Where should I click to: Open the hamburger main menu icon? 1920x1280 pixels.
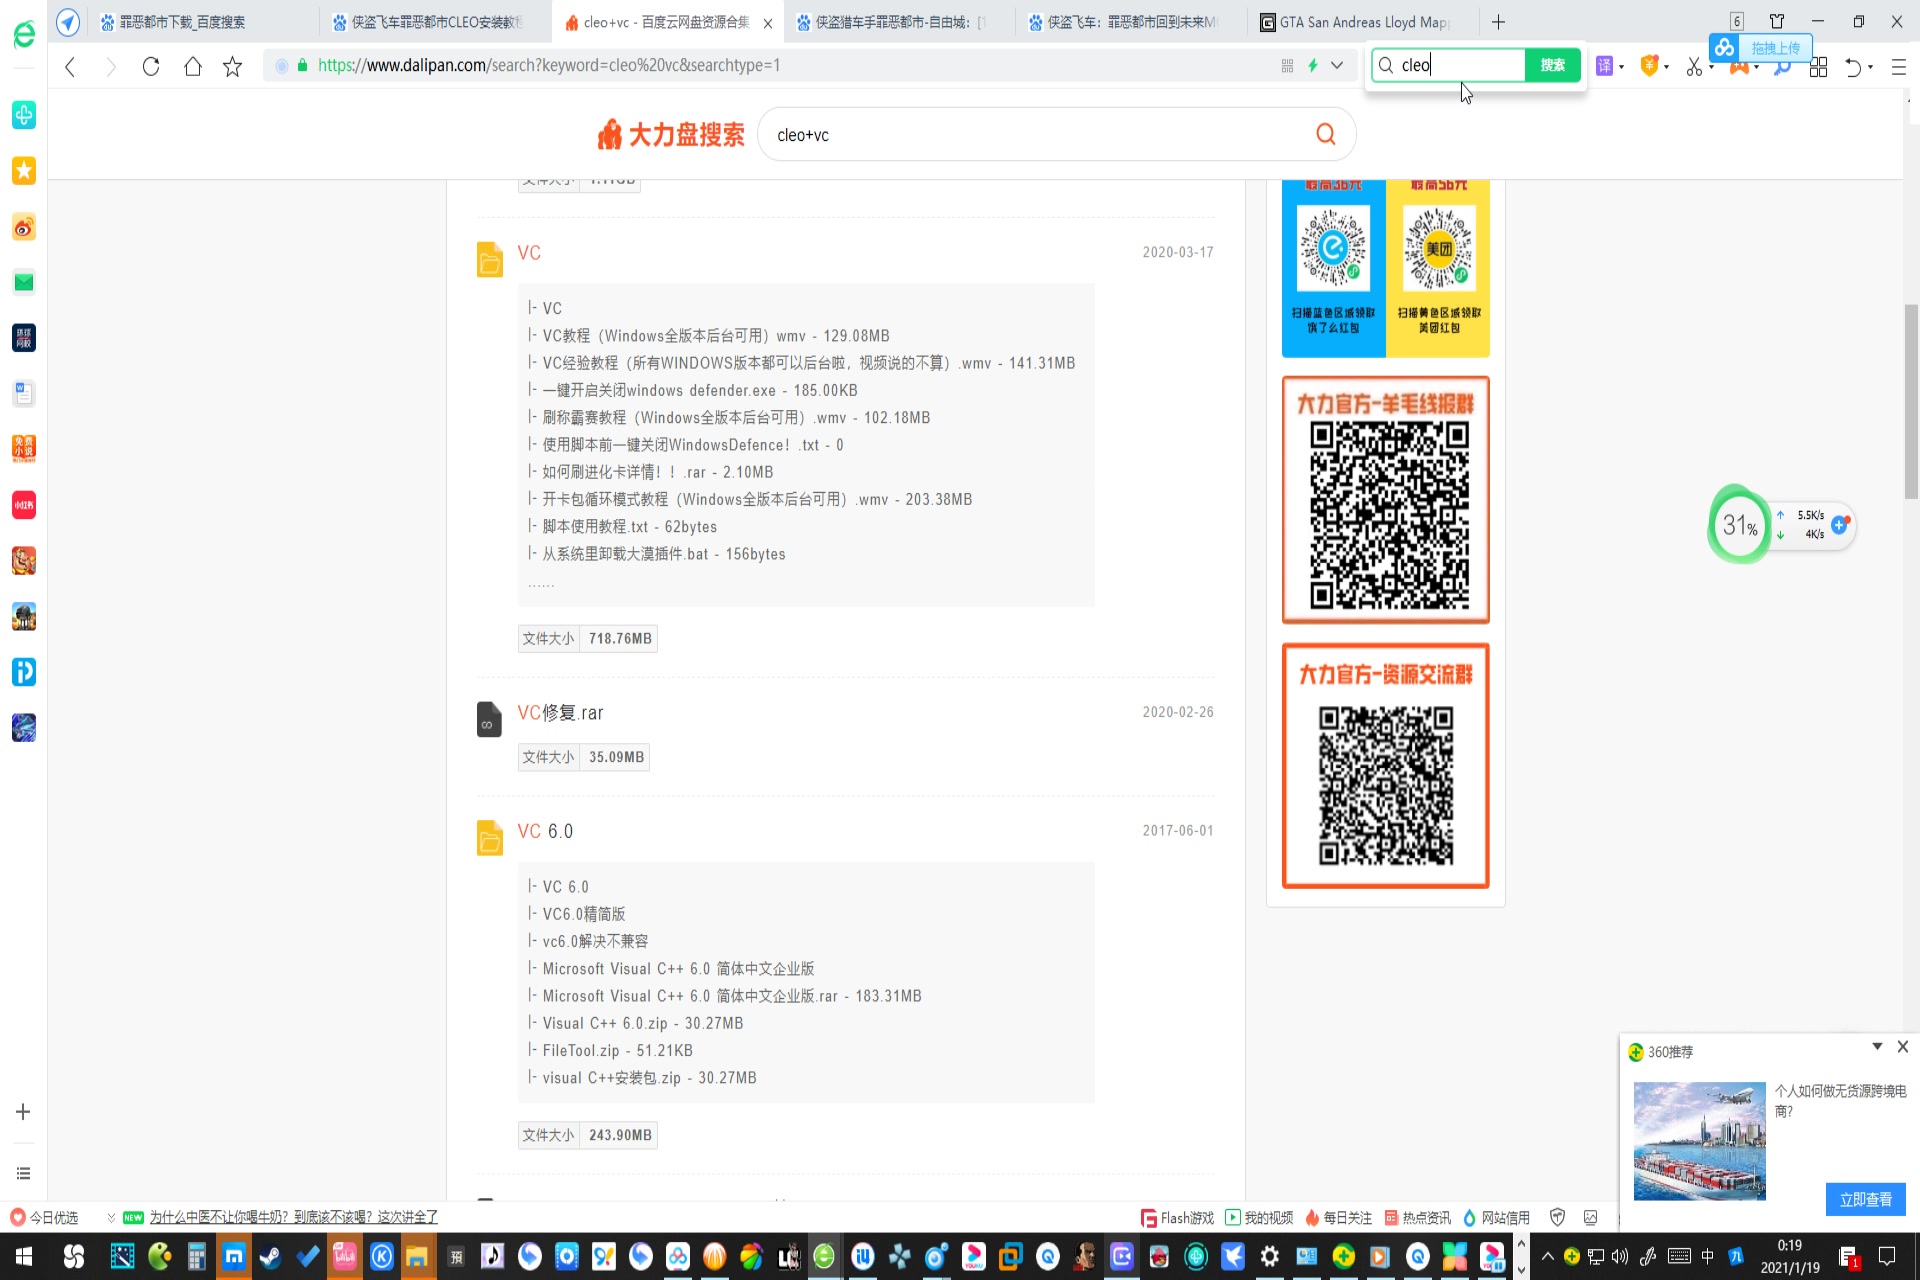(x=1898, y=67)
